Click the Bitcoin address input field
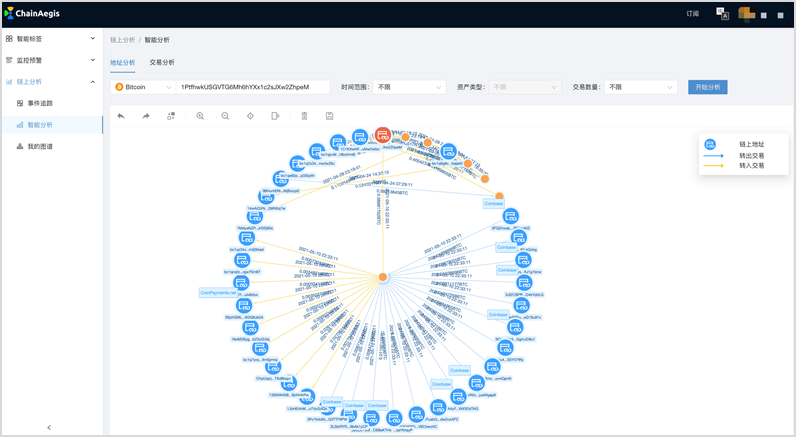The image size is (796, 437). [x=253, y=87]
